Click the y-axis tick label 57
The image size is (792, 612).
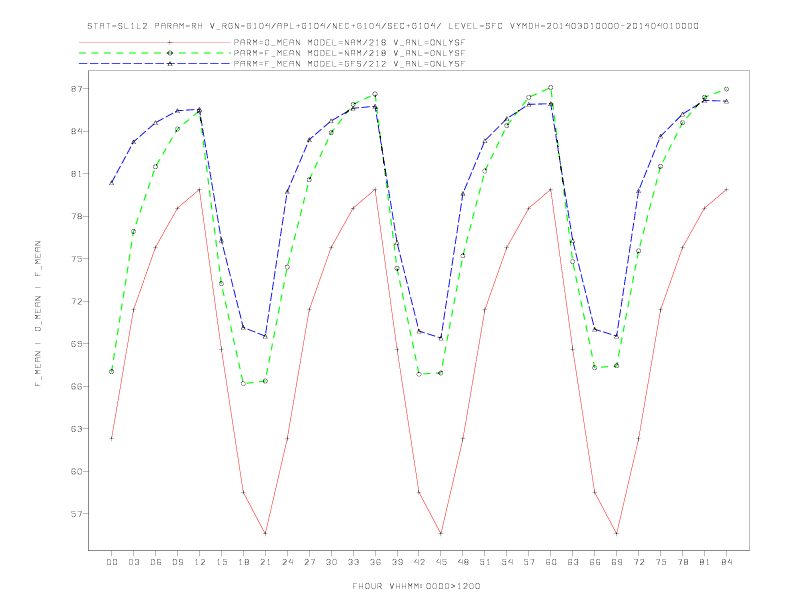pos(77,514)
